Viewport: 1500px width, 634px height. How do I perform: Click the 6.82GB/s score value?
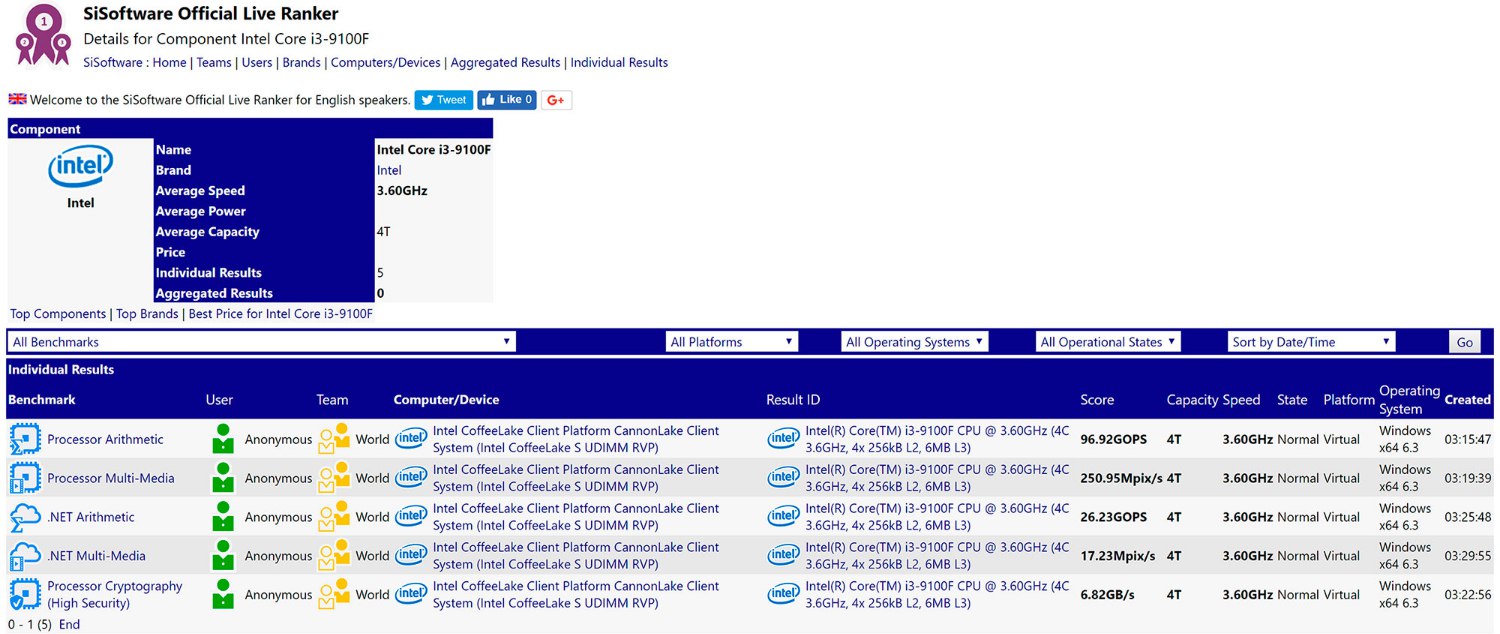(1108, 595)
